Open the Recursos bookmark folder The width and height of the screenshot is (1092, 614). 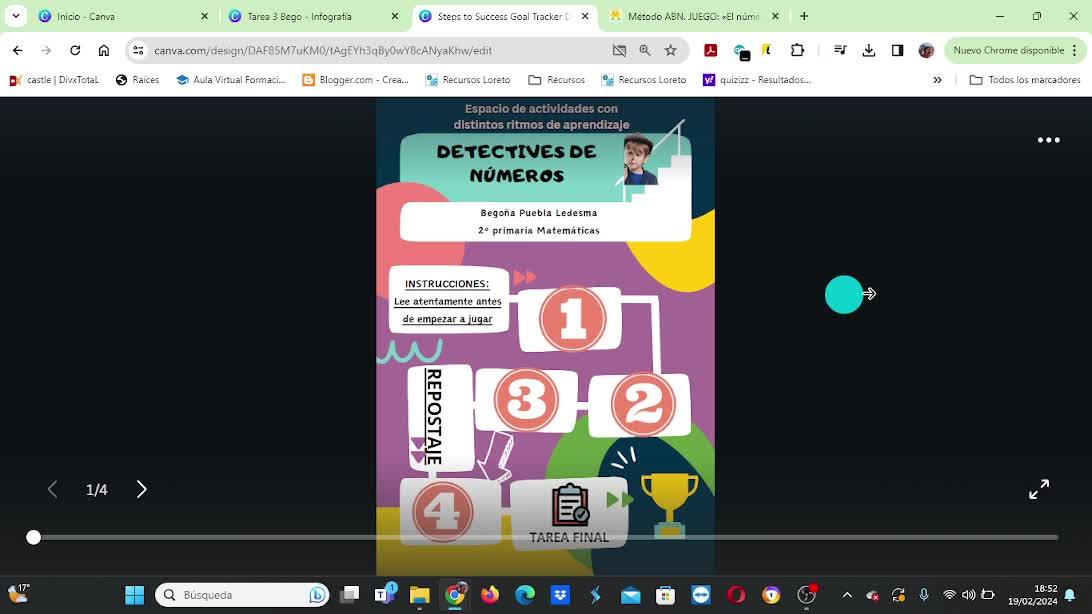(556, 80)
